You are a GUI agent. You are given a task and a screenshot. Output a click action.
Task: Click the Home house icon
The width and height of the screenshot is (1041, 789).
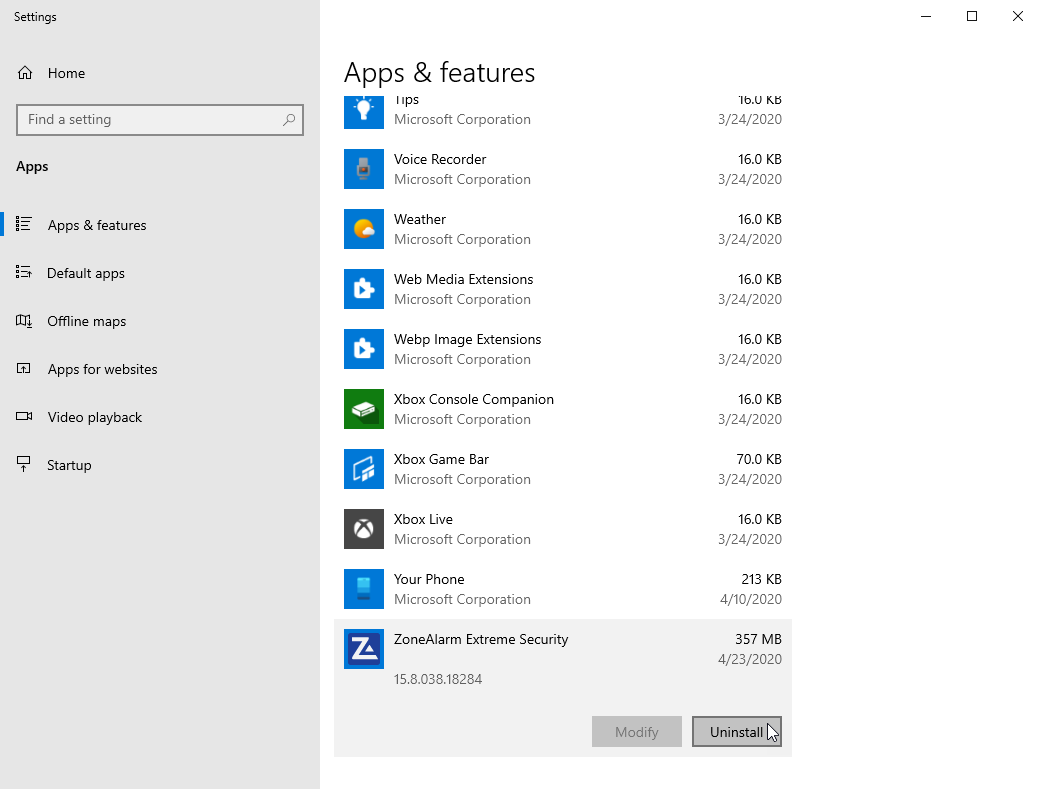pos(25,73)
